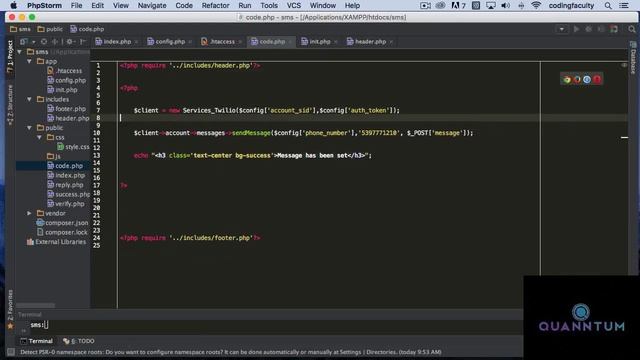
Task: Collapse the css folder arrow
Action: click(39, 137)
